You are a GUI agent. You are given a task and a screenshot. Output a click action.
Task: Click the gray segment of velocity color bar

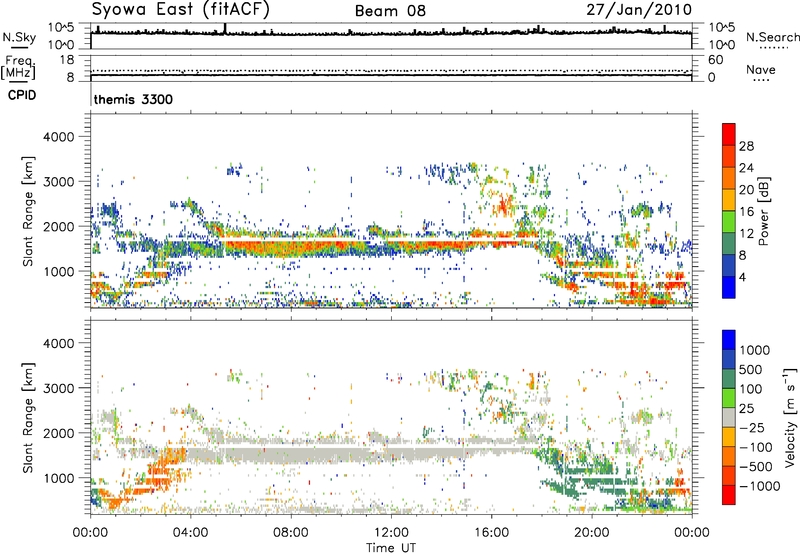(x=729, y=417)
